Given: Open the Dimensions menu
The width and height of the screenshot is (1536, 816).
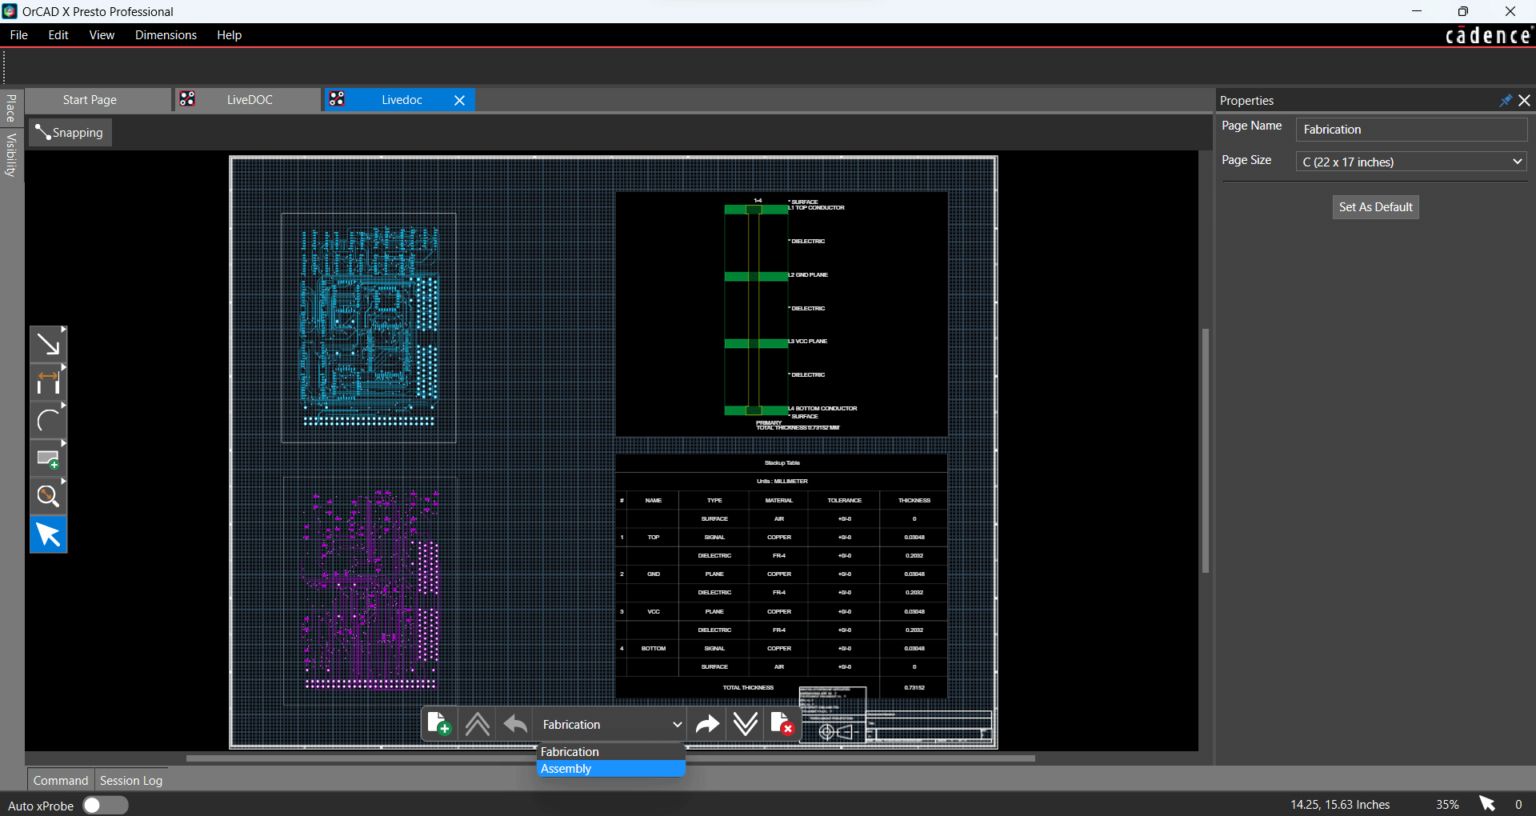Looking at the screenshot, I should click(166, 34).
